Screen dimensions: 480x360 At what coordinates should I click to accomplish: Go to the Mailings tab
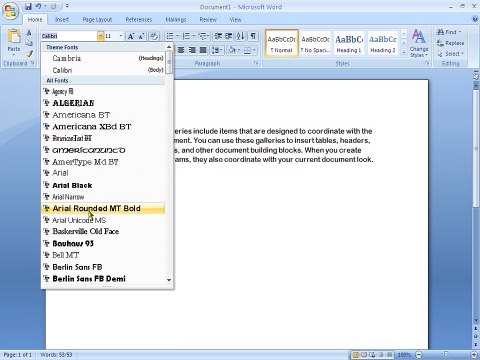pyautogui.click(x=176, y=20)
